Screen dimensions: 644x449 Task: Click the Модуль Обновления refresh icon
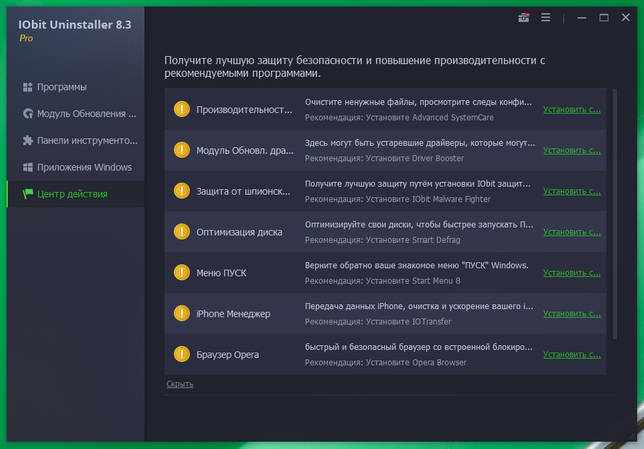click(28, 114)
